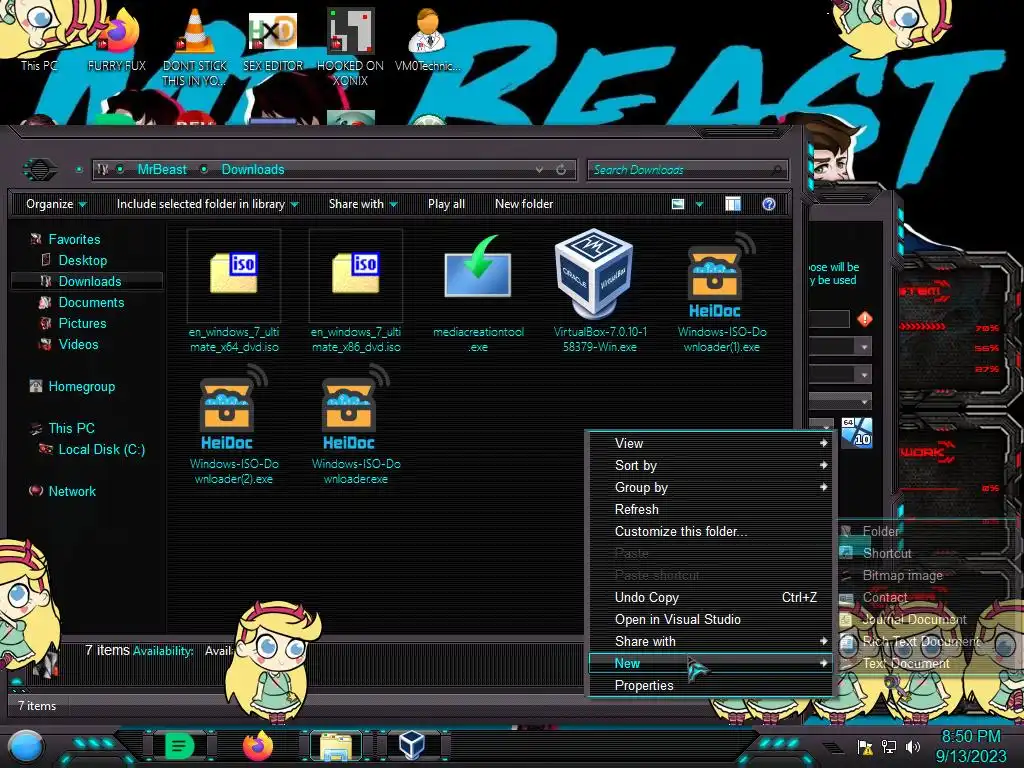
Task: Click New folder toolbar button
Action: [524, 204]
